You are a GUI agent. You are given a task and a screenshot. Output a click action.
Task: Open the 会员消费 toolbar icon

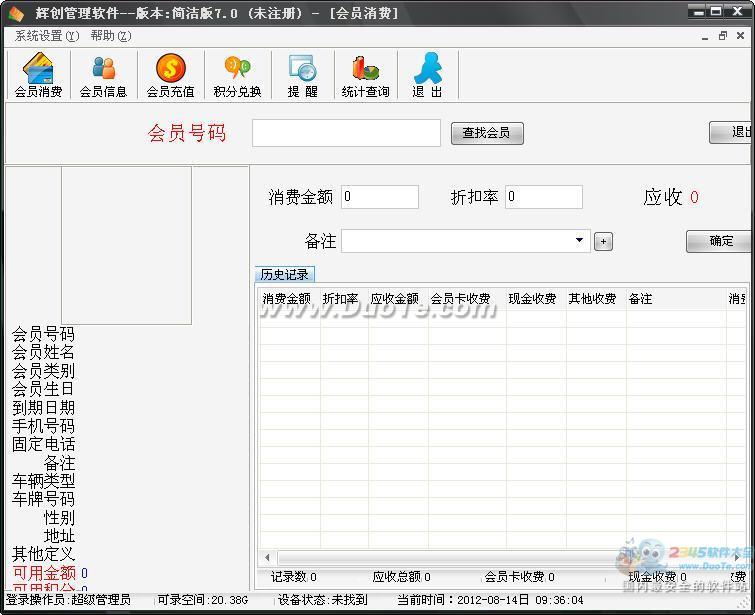(38, 75)
